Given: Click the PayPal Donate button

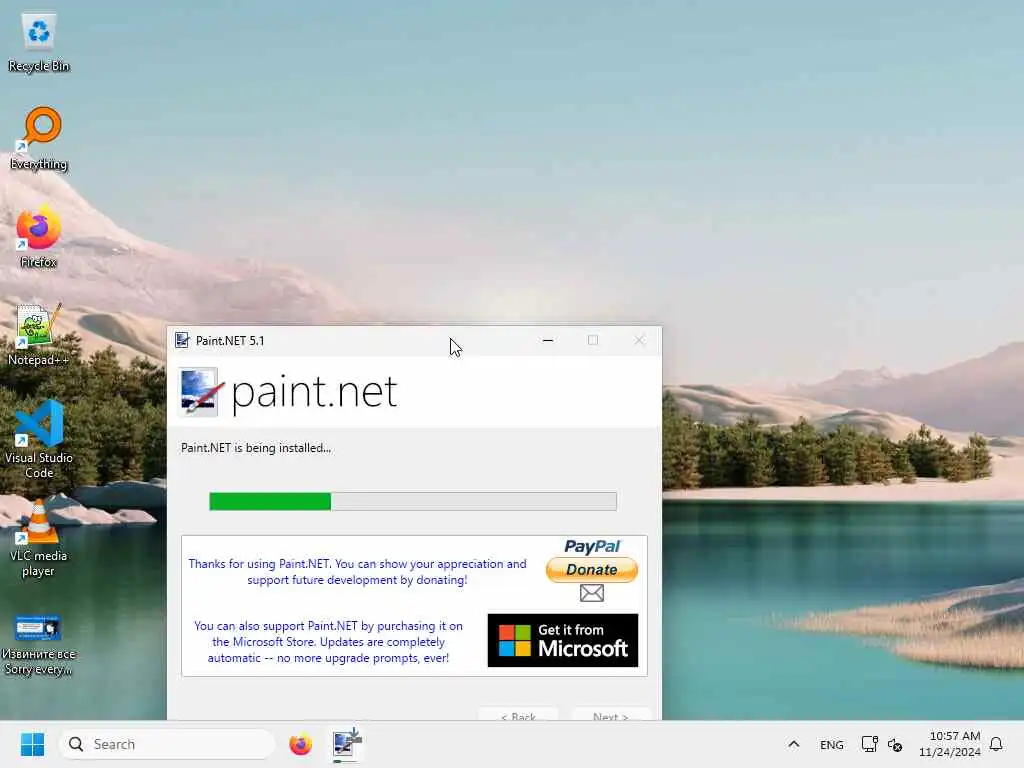Looking at the screenshot, I should coord(592,569).
